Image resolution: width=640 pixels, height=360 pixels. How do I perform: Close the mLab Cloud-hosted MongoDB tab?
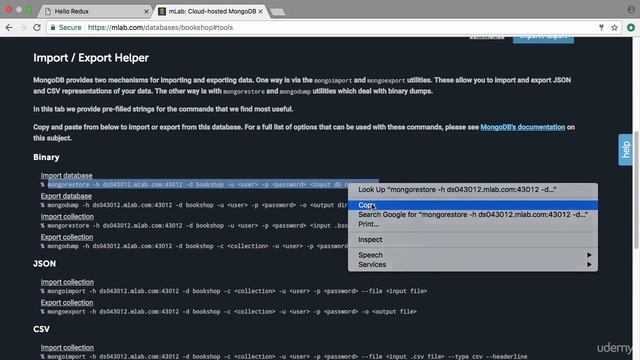[x=260, y=11]
